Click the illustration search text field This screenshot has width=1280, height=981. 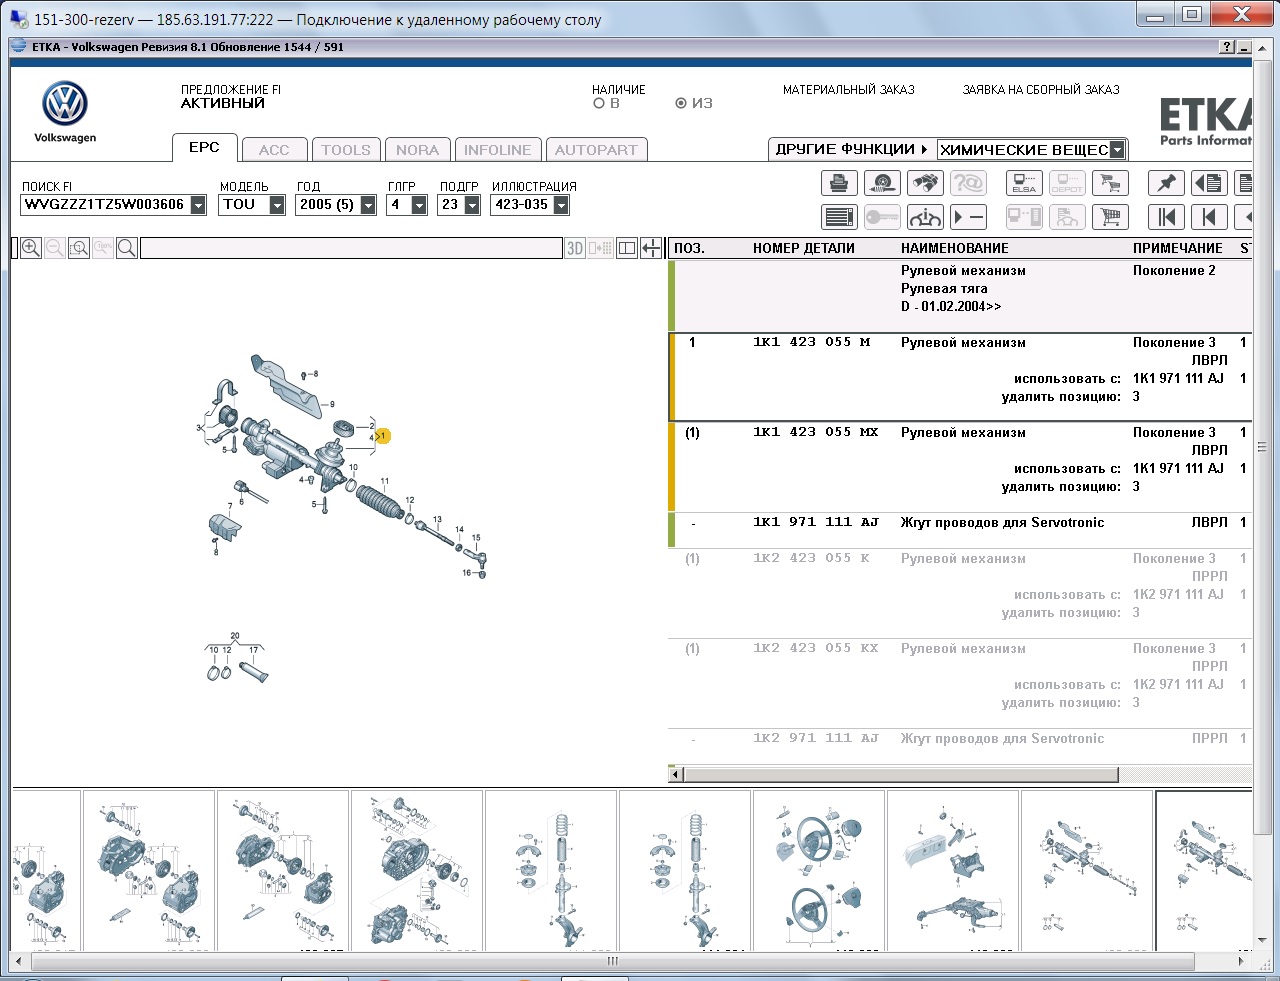[x=351, y=248]
